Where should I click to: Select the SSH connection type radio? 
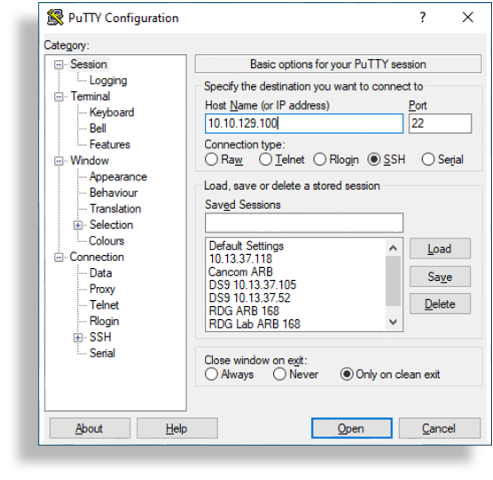(374, 159)
